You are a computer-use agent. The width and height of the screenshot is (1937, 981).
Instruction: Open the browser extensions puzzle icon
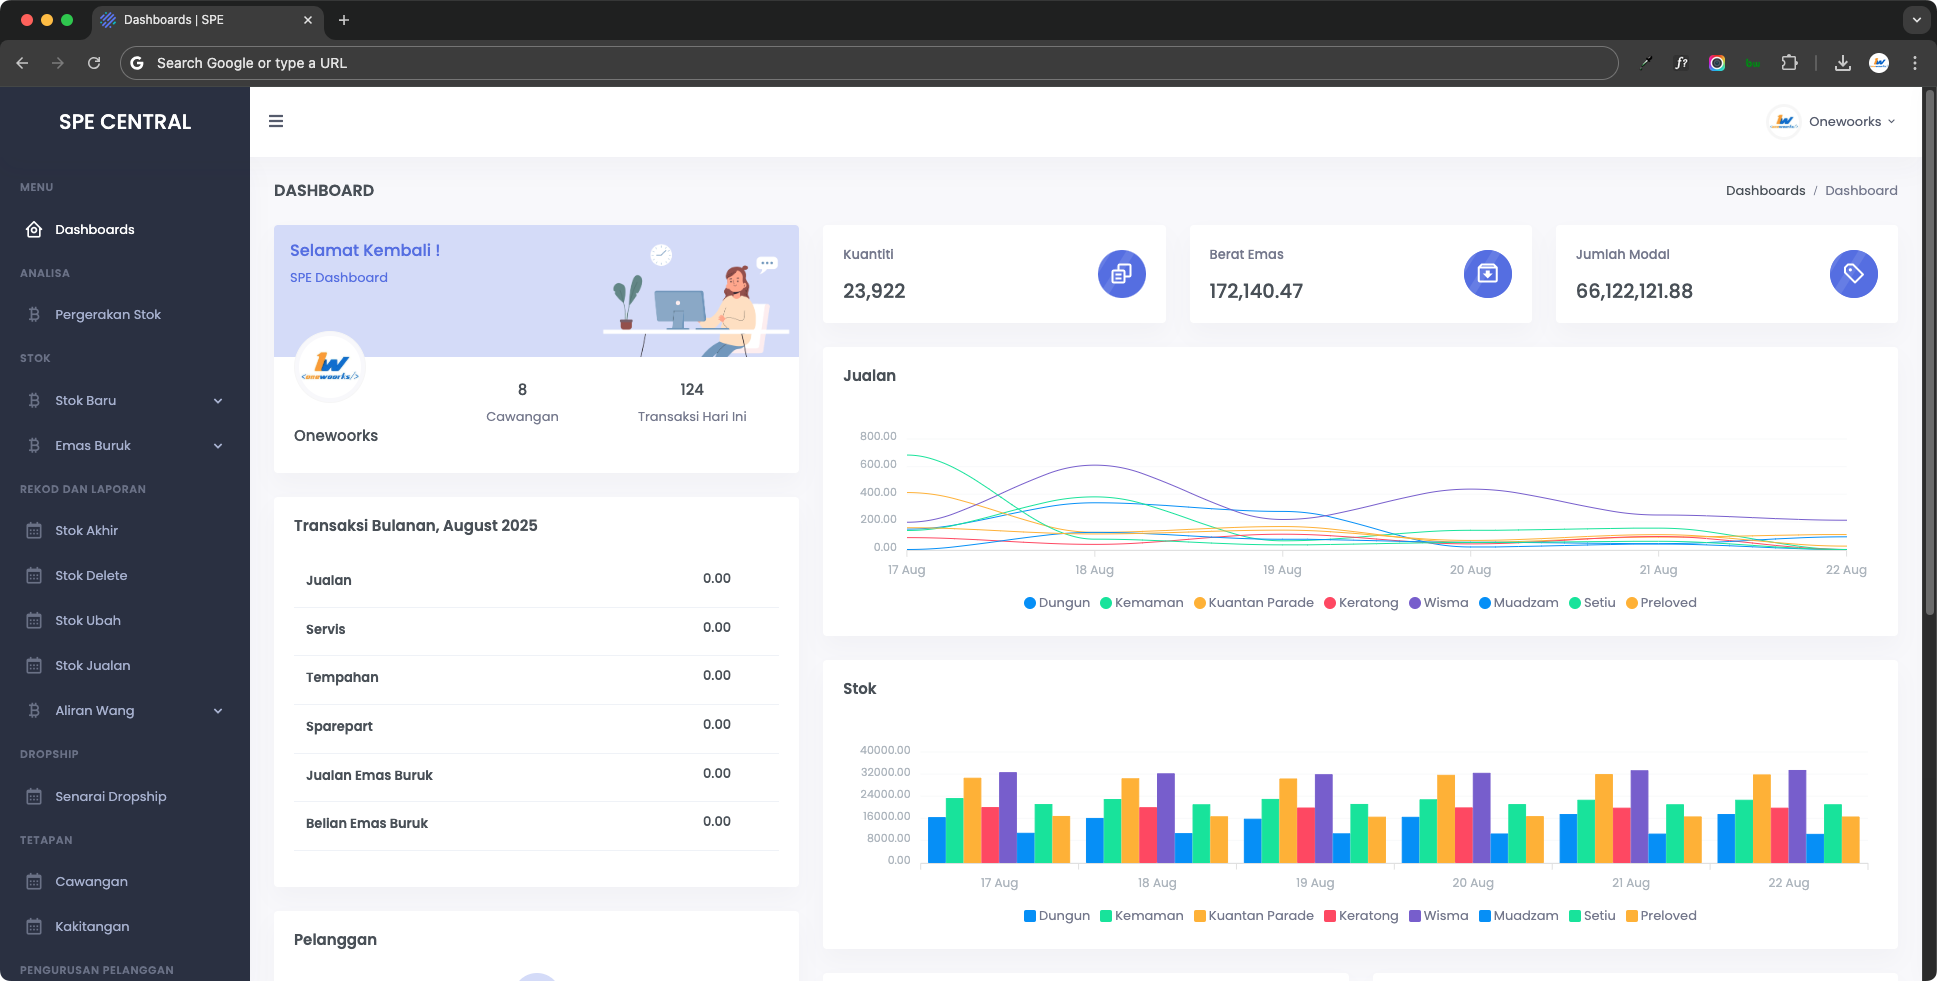1789,63
